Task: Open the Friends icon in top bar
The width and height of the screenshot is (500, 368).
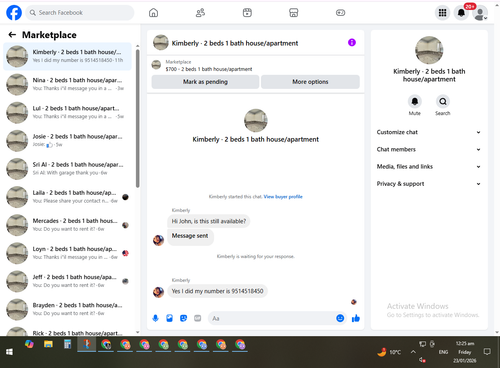Action: (x=200, y=13)
